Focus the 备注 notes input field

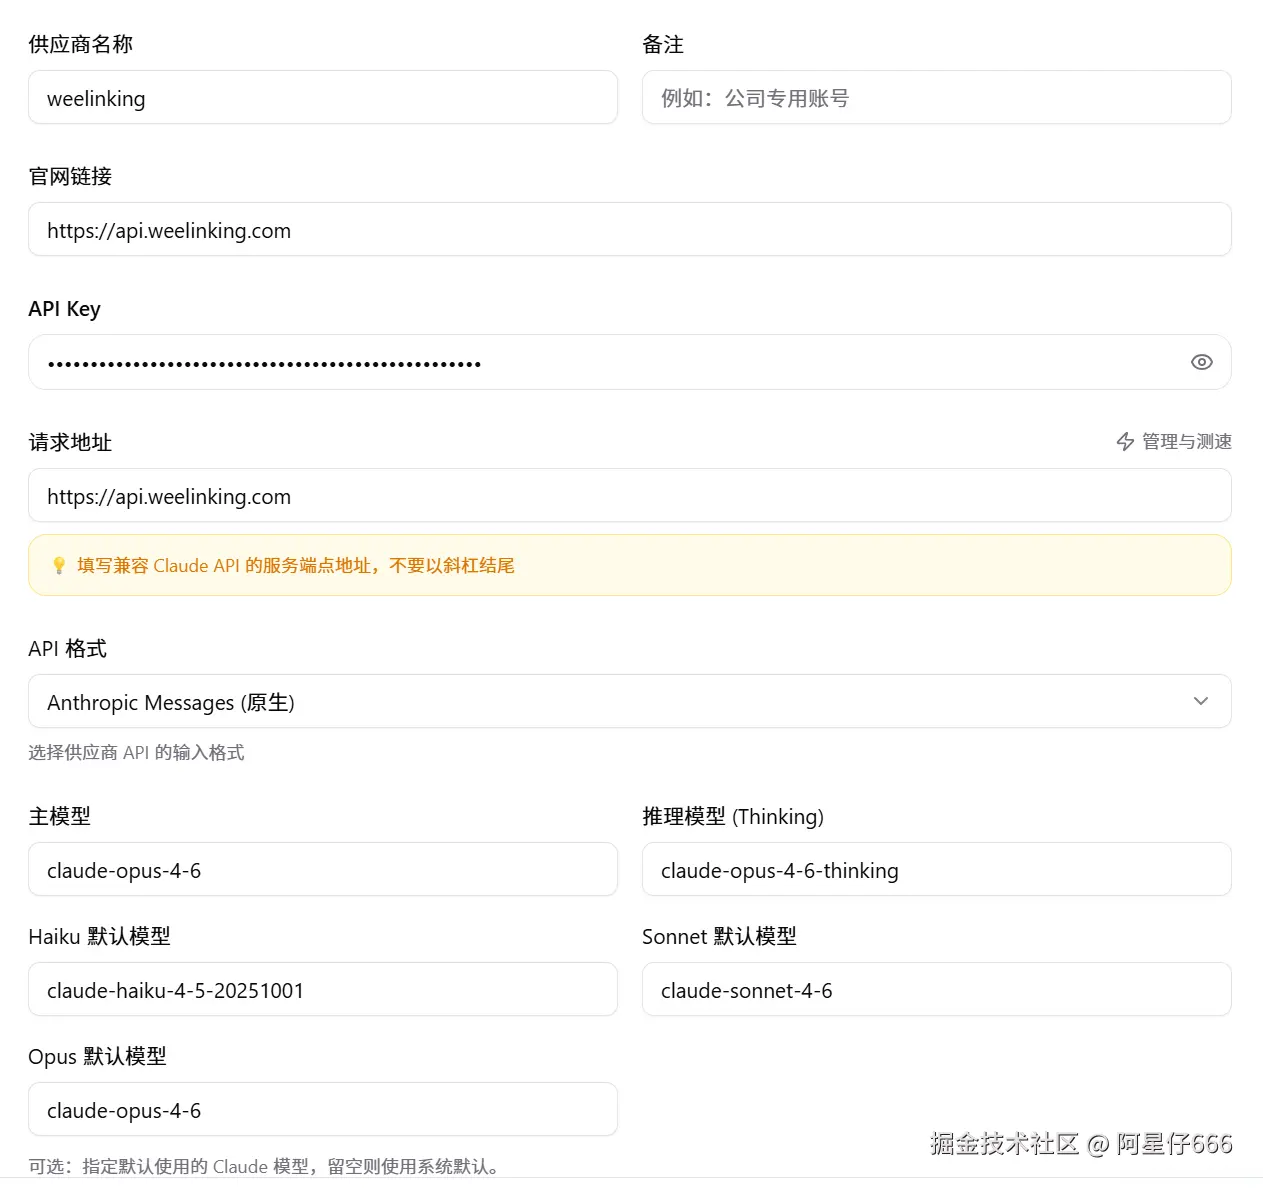pyautogui.click(x=937, y=97)
